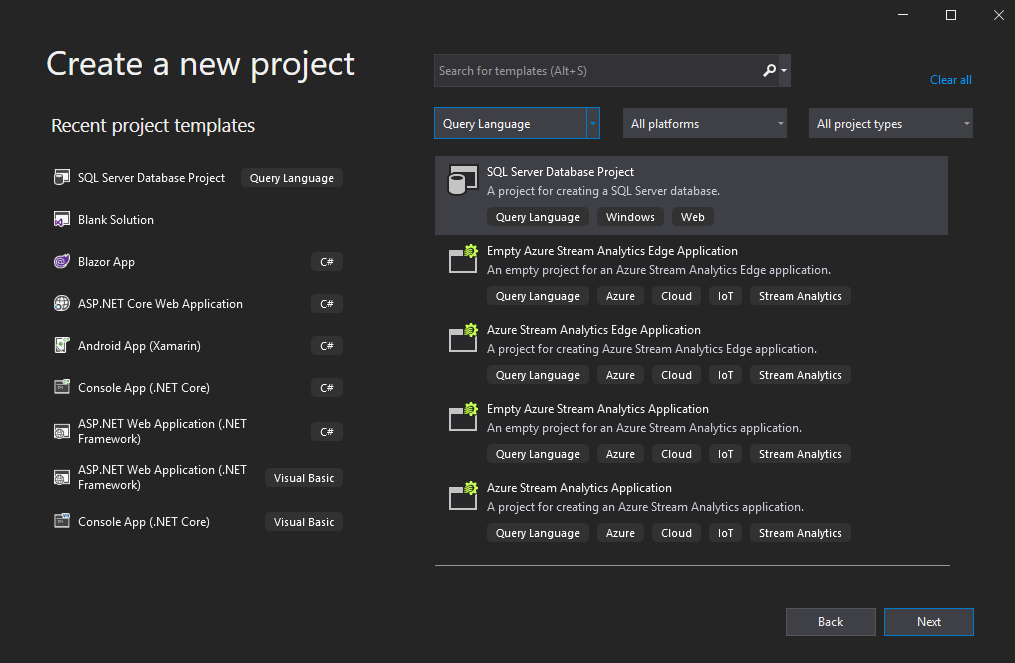Select ASP.NET Core Web Application recent template

[160, 304]
